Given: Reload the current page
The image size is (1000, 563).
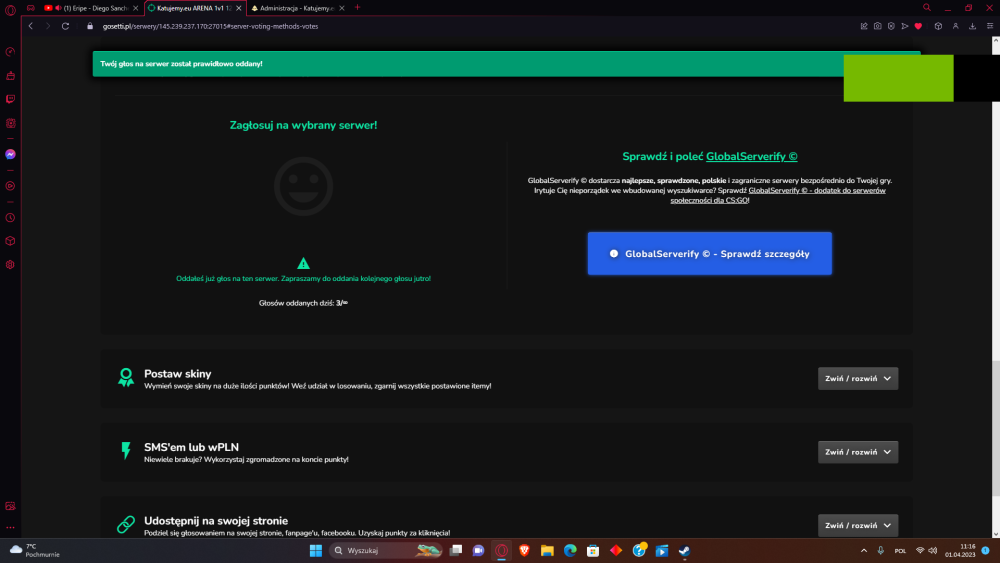Looking at the screenshot, I should 65,26.
